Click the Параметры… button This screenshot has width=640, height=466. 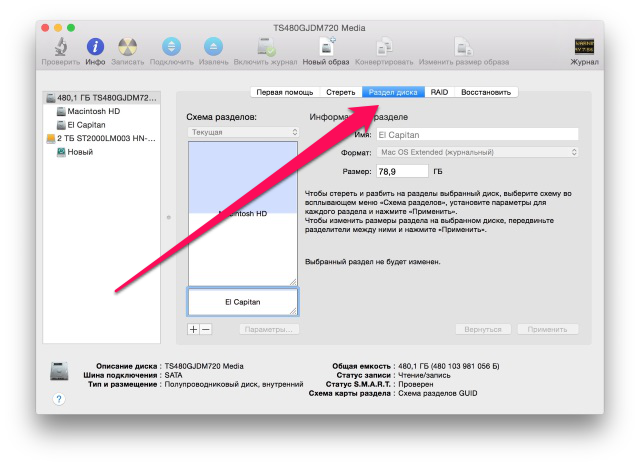[x=269, y=329]
